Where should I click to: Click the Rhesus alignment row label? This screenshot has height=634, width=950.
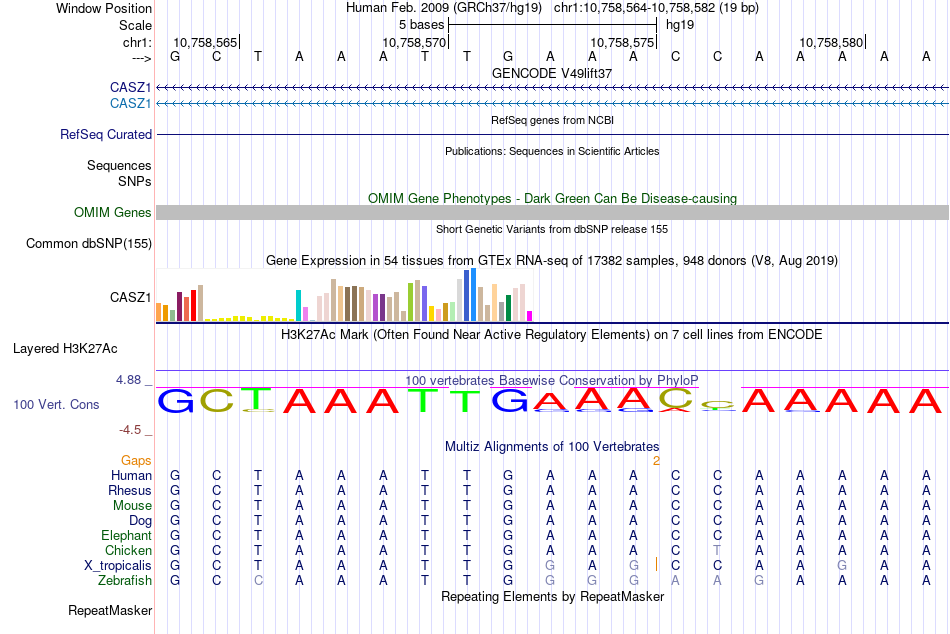[130, 490]
